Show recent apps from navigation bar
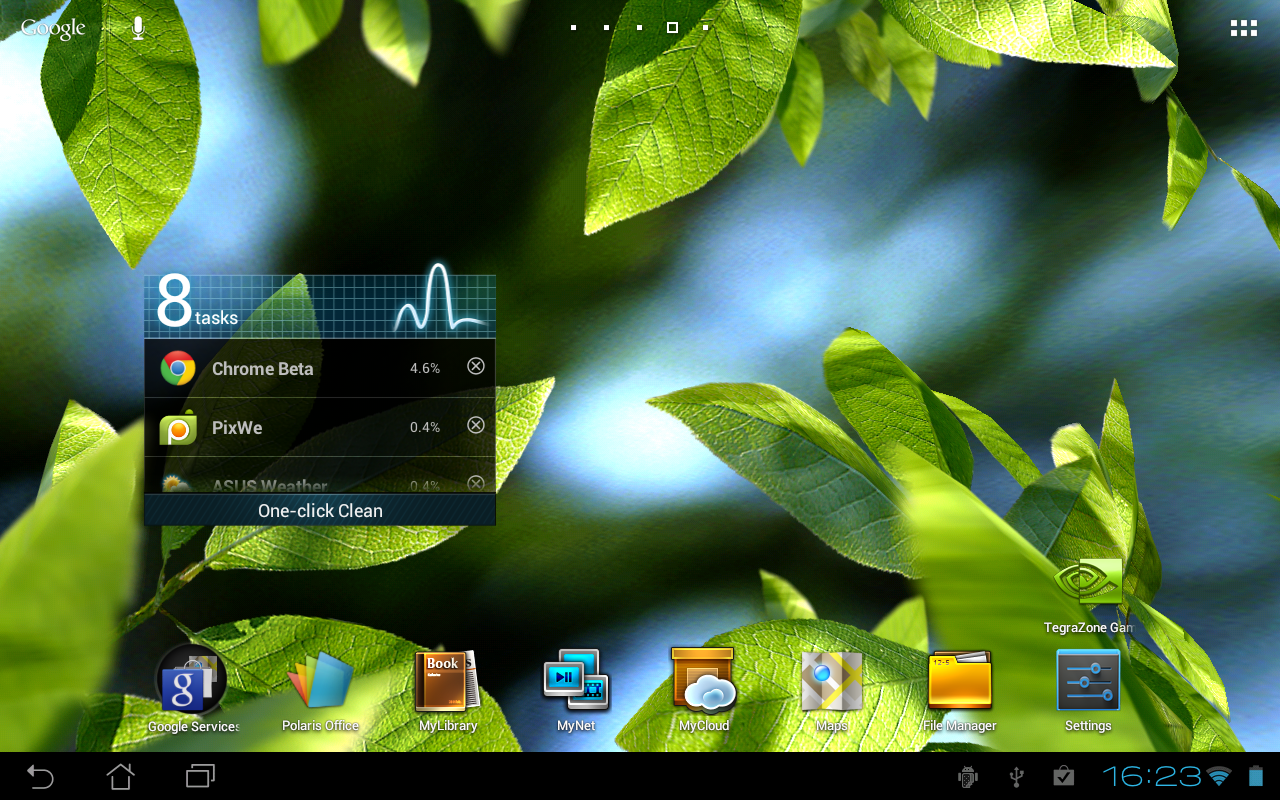 200,776
